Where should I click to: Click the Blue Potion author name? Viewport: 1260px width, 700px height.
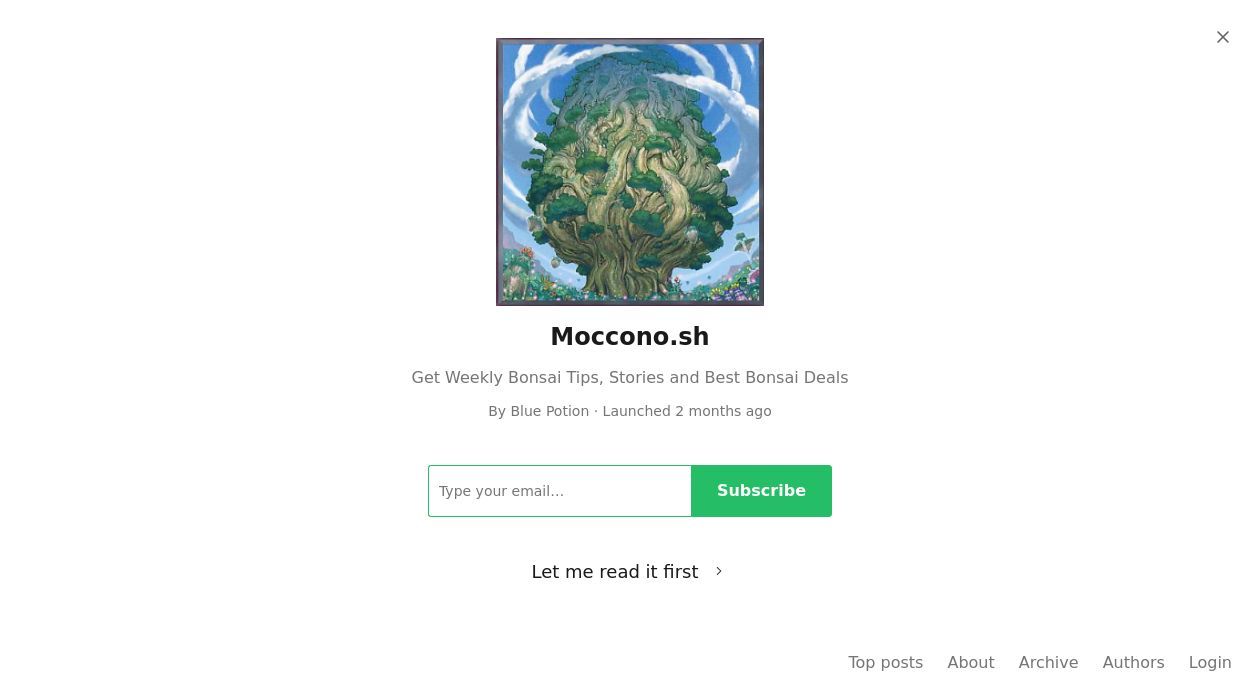coord(550,411)
